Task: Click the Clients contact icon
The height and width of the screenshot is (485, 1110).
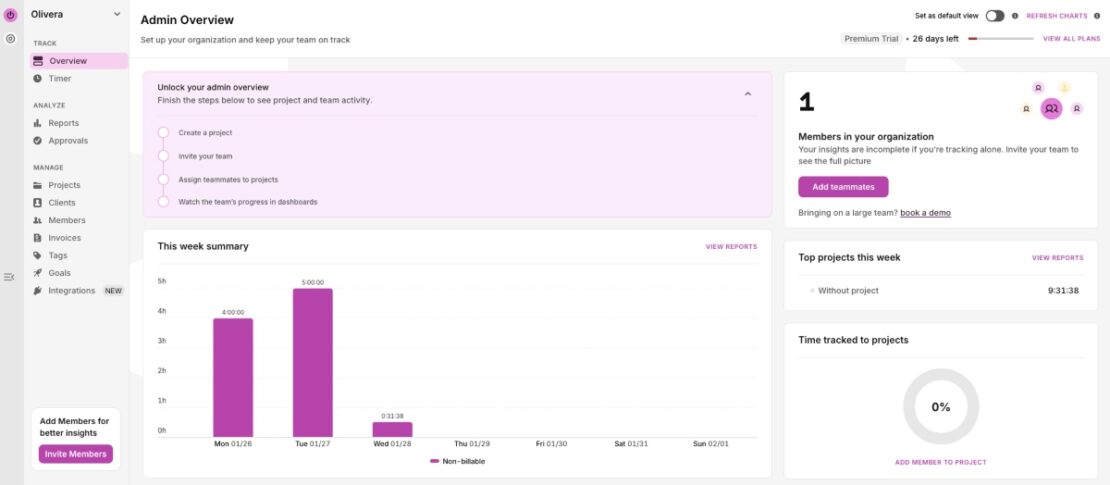Action: point(38,202)
